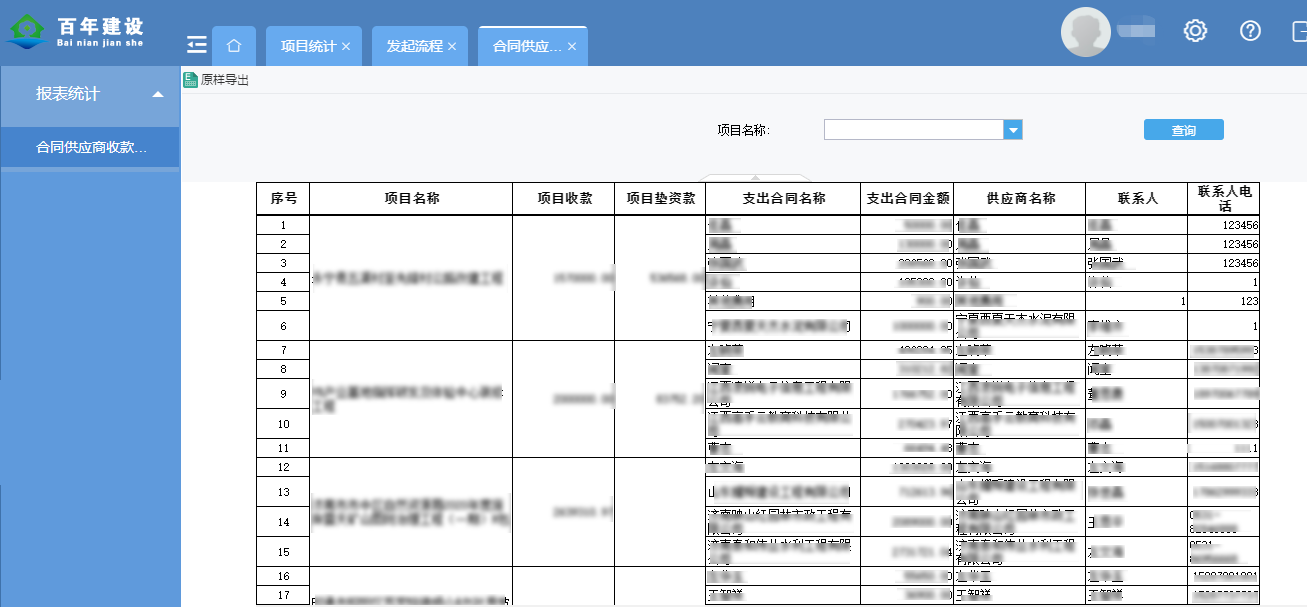Image resolution: width=1307 pixels, height=607 pixels.
Task: Click phone cell 123456 in row 1
Action: pyautogui.click(x=1224, y=225)
